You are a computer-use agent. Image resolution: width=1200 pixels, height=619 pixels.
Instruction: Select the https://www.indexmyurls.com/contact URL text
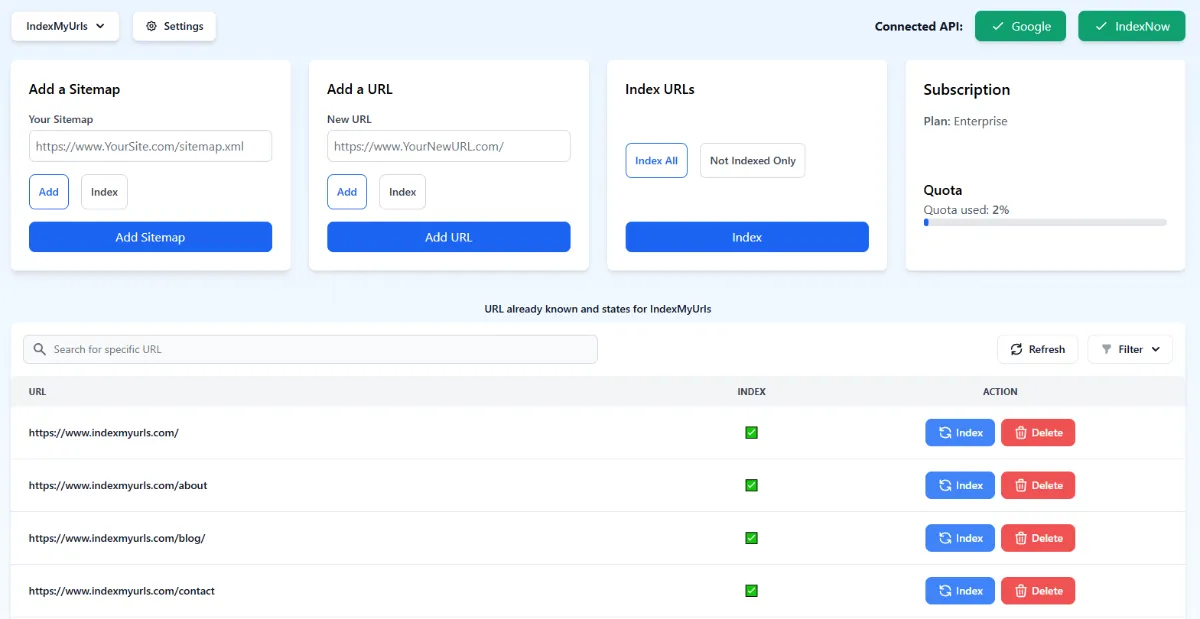point(122,591)
